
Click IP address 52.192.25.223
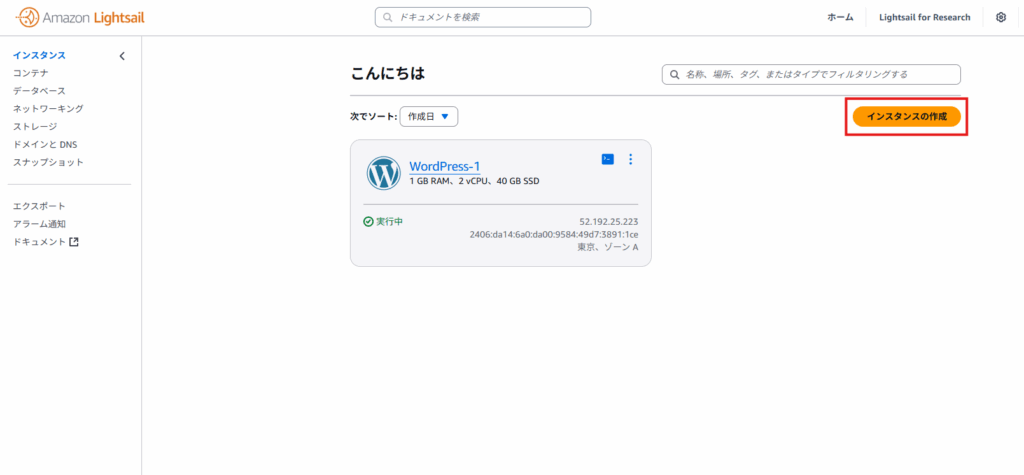pyautogui.click(x=609, y=221)
